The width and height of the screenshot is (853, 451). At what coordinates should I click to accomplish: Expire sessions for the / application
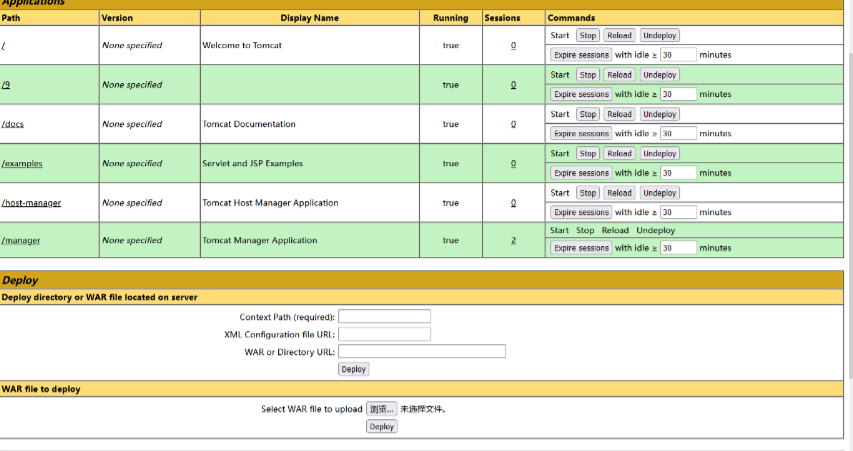point(581,55)
